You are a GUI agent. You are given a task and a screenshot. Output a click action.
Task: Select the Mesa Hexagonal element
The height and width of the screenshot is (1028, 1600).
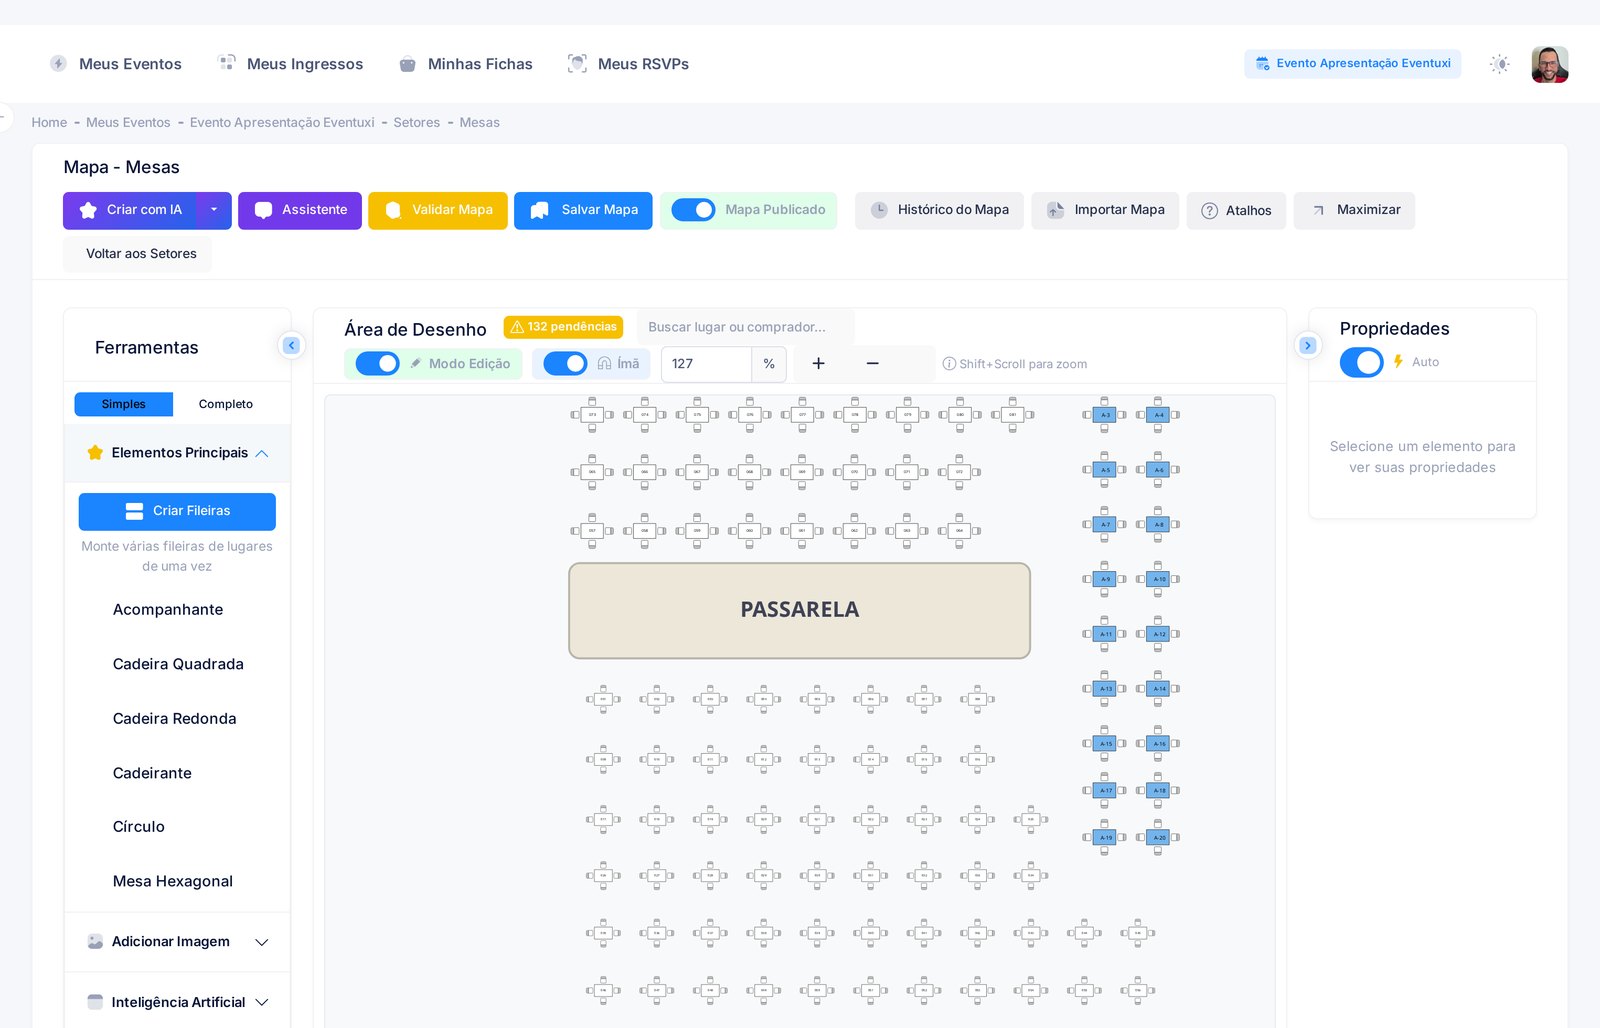click(x=173, y=881)
